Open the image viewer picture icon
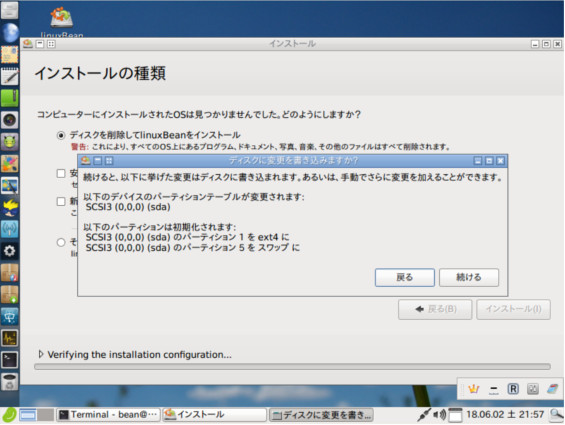 click(x=9, y=185)
